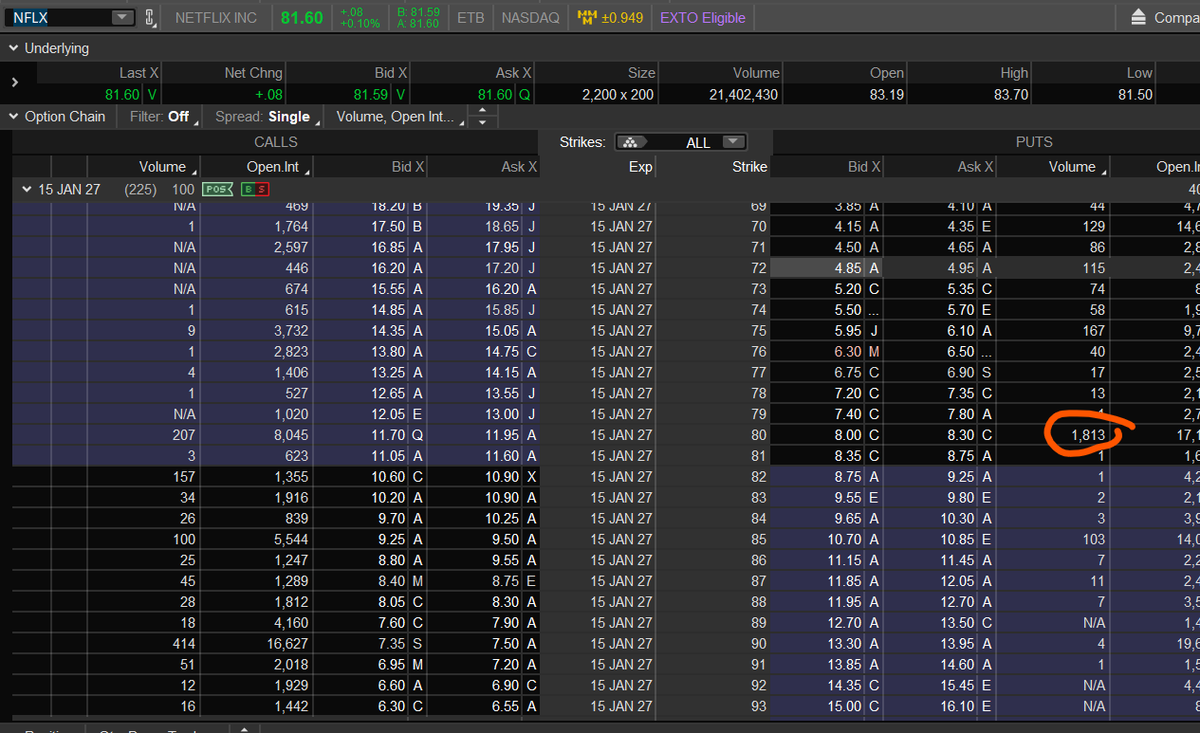Image resolution: width=1200 pixels, height=733 pixels.
Task: Open the NFLX symbol dropdown arrow
Action: coord(123,17)
